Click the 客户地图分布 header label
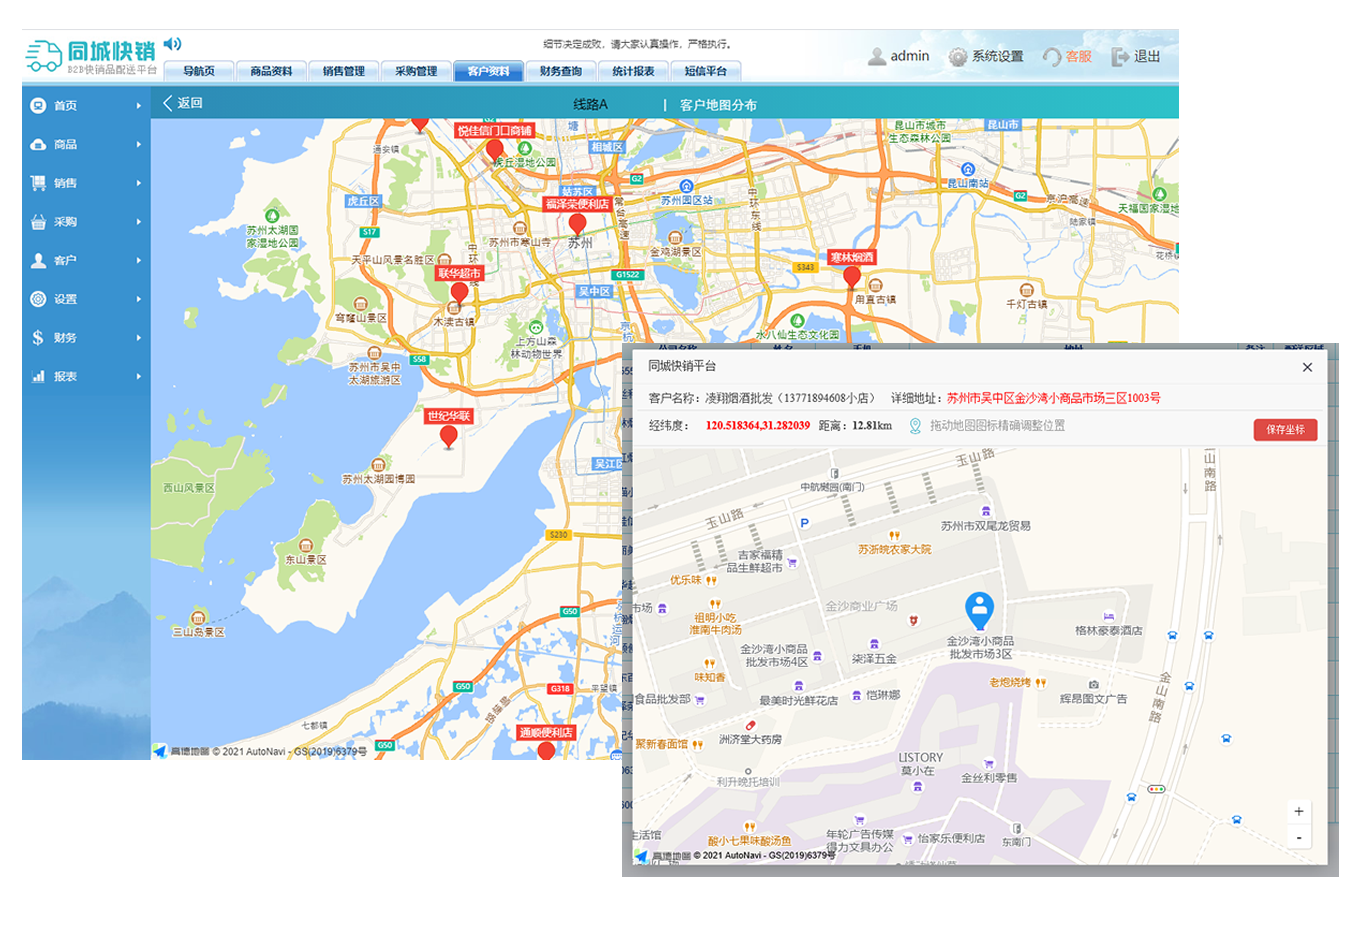Screen dimensions: 1368x946 click(x=718, y=104)
